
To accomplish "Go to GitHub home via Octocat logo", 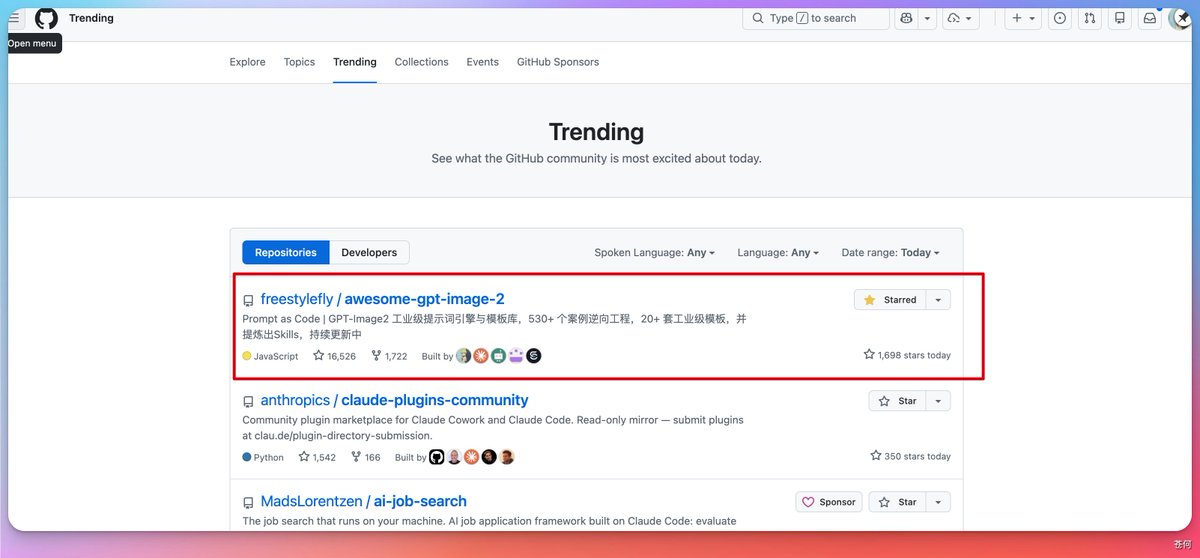I will click(x=46, y=18).
